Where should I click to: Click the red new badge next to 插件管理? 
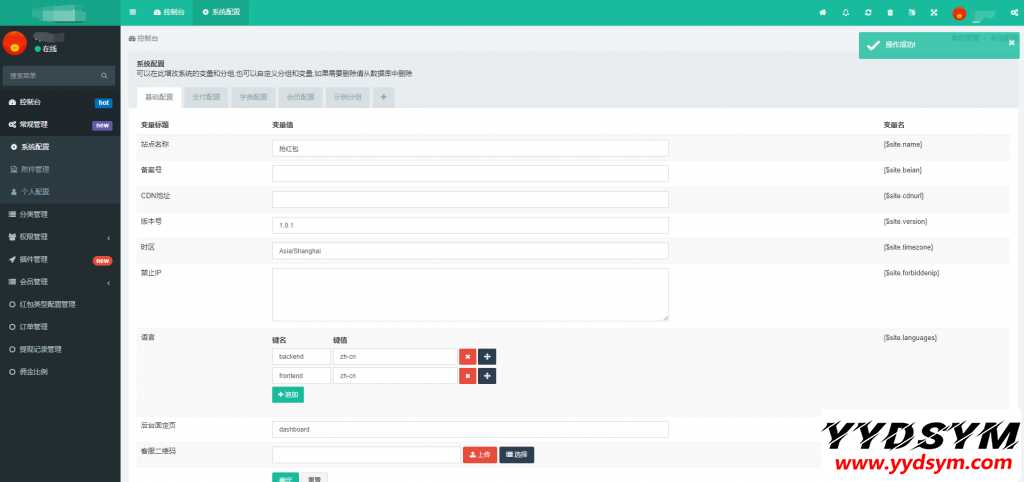click(103, 261)
